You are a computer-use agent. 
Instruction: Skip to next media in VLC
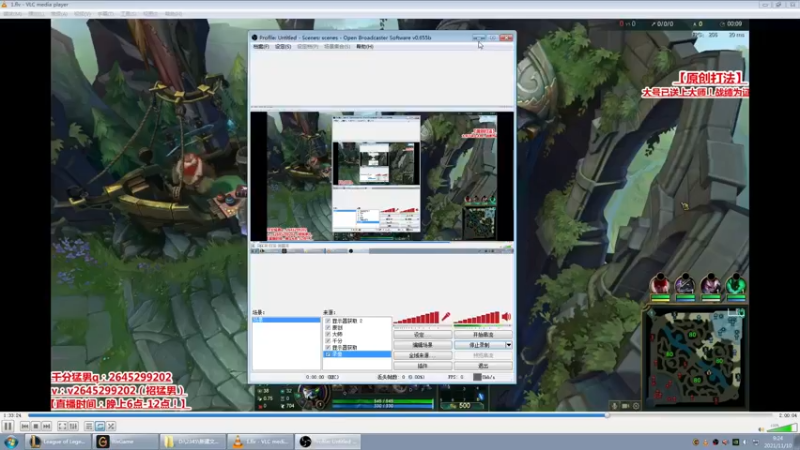click(46, 426)
